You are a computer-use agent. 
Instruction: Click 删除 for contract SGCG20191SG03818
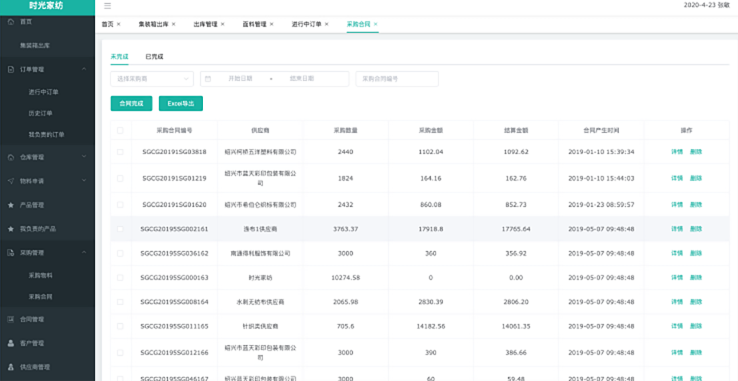coord(696,152)
